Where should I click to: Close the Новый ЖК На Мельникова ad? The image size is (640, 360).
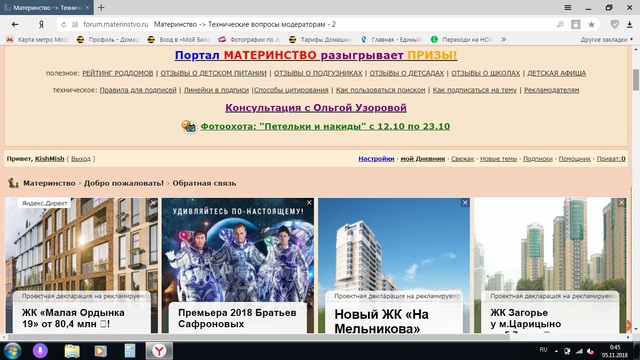[465, 202]
